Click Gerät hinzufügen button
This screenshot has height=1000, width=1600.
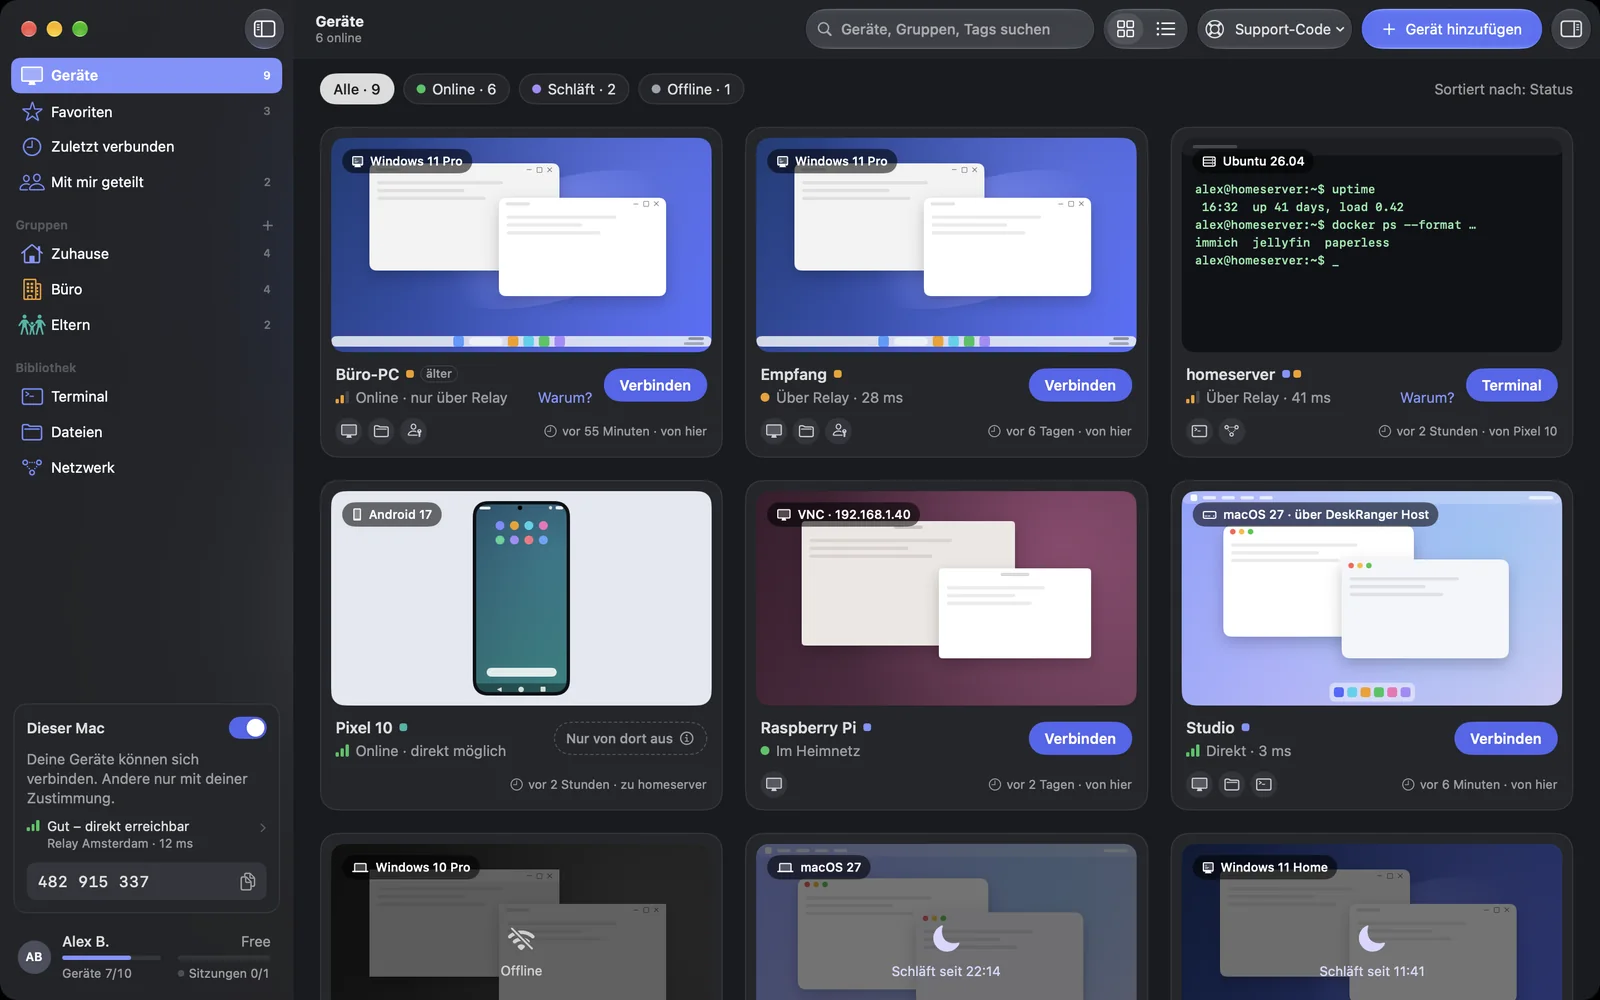(x=1451, y=29)
